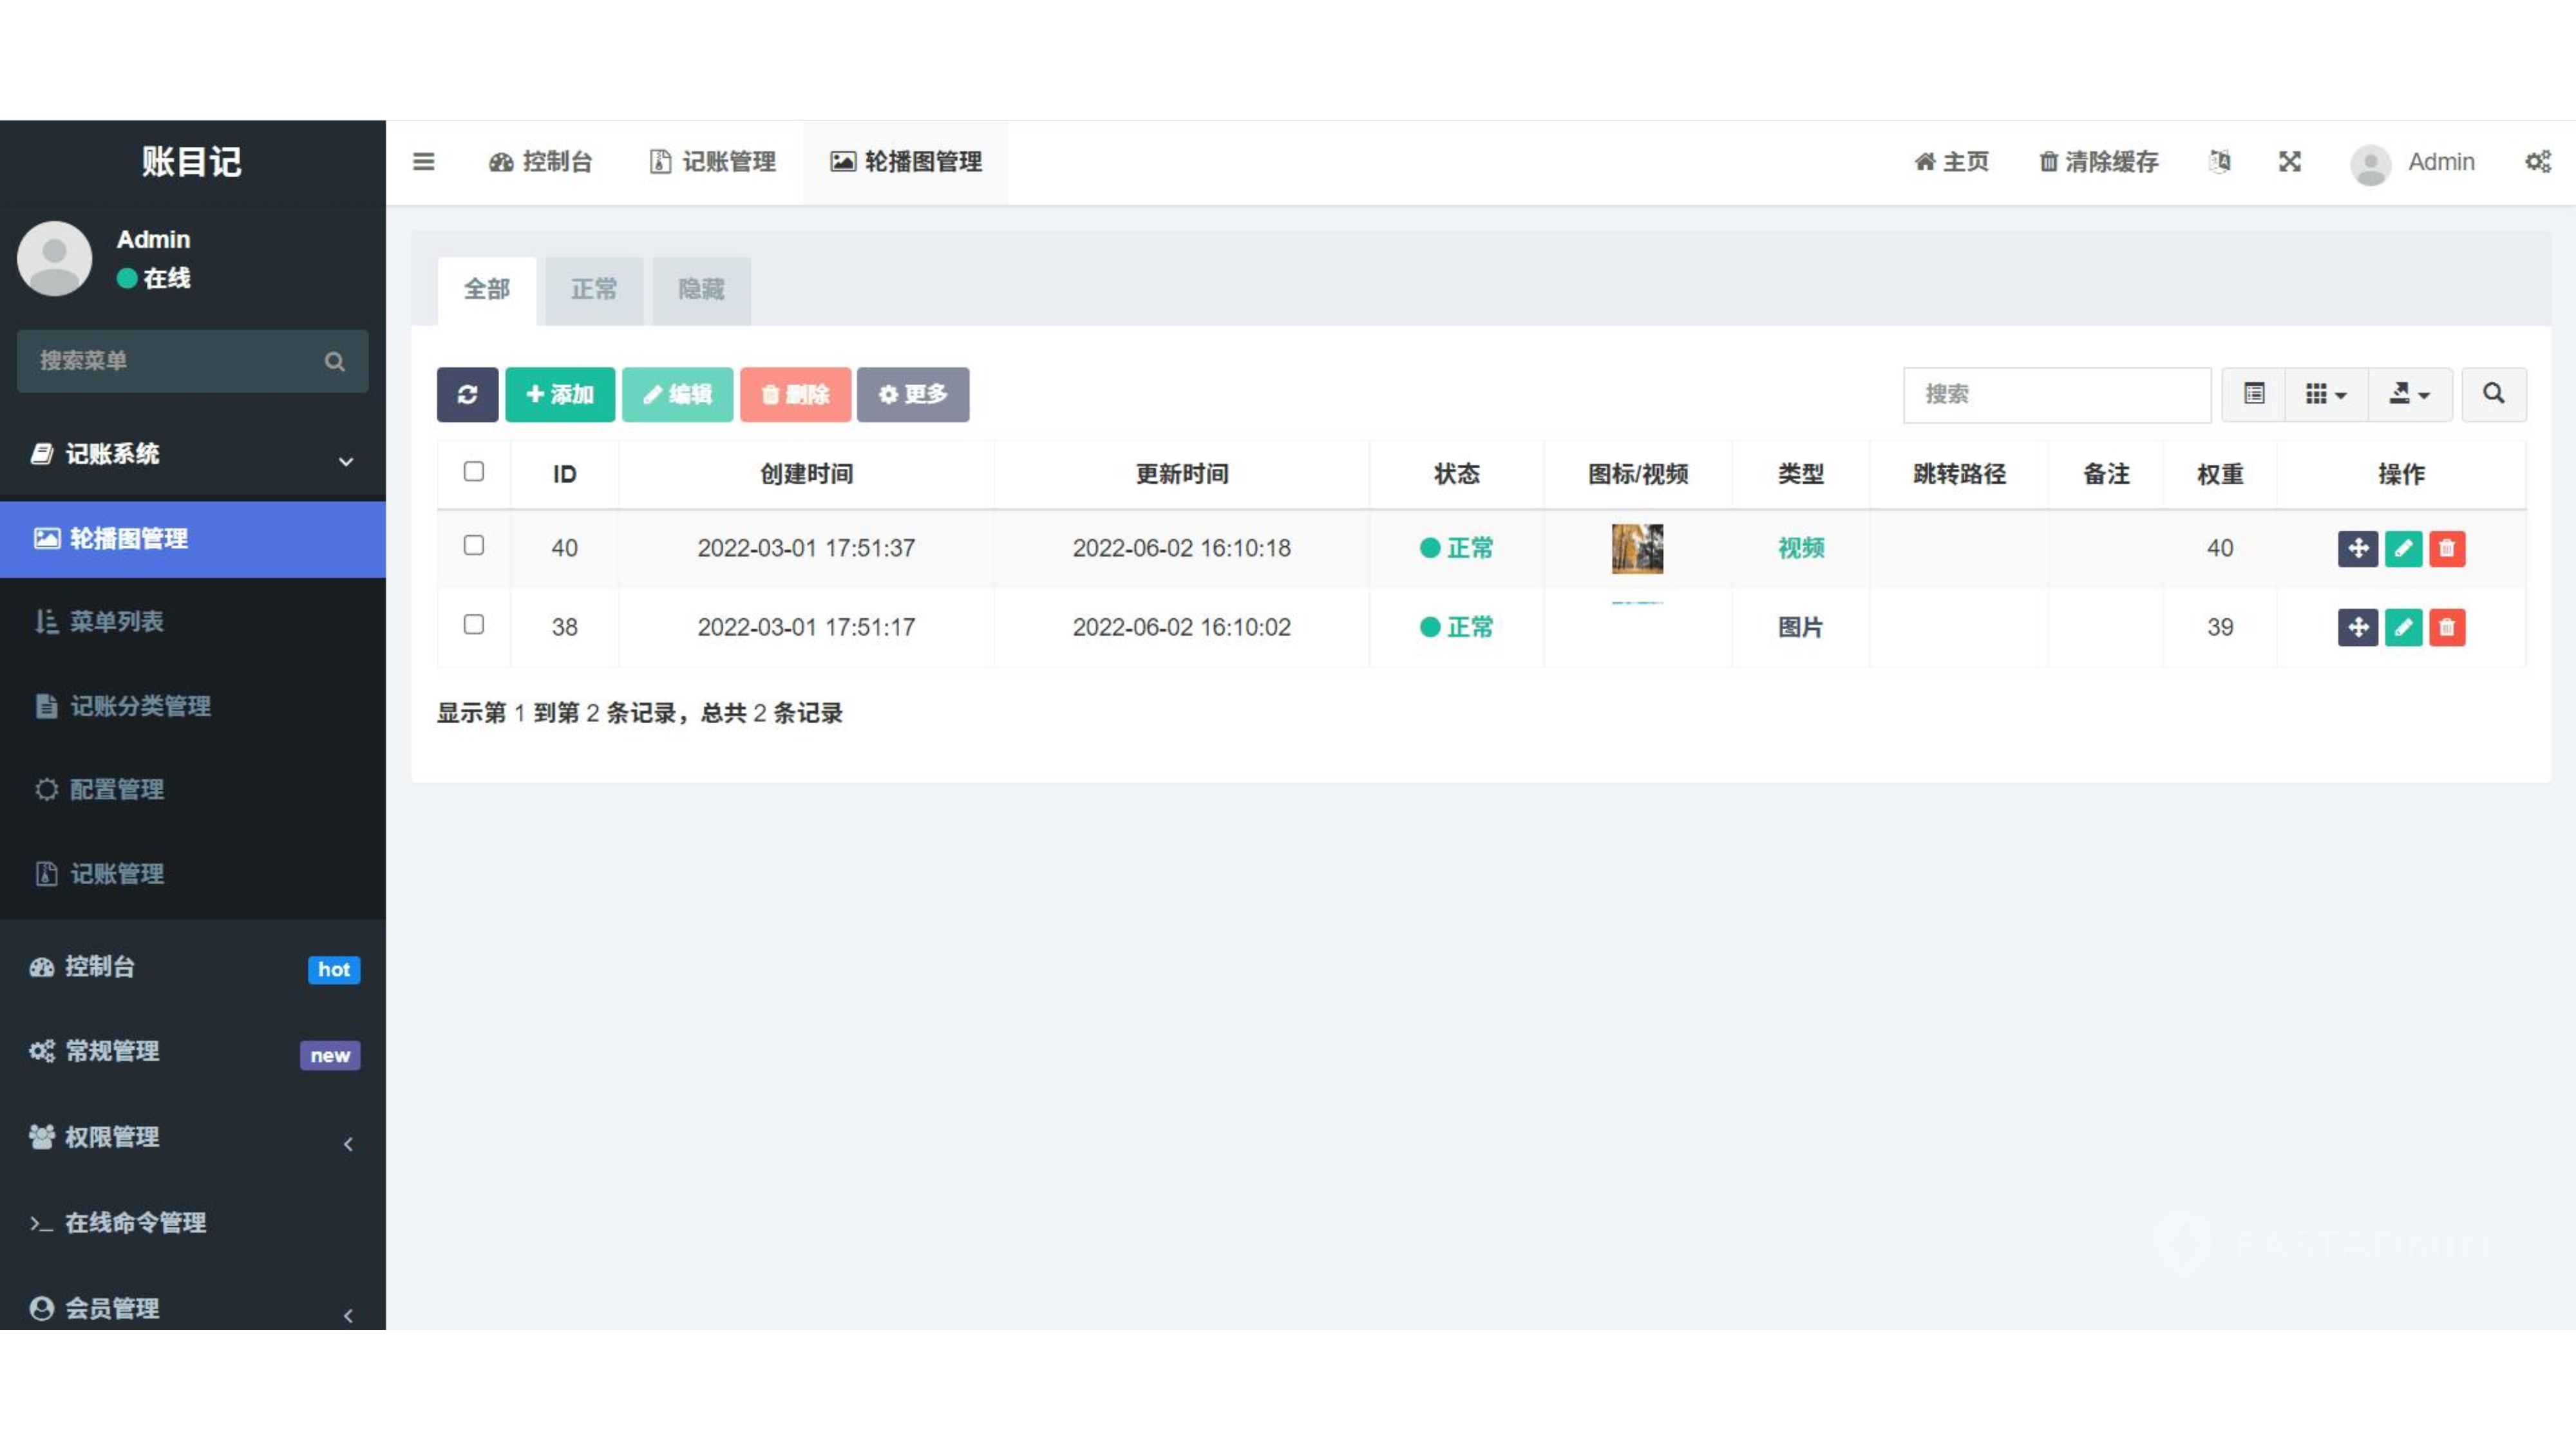Viewport: 2576px width, 1449px height.
Task: Click the Admin avatar in the sidebar
Action: (x=54, y=258)
